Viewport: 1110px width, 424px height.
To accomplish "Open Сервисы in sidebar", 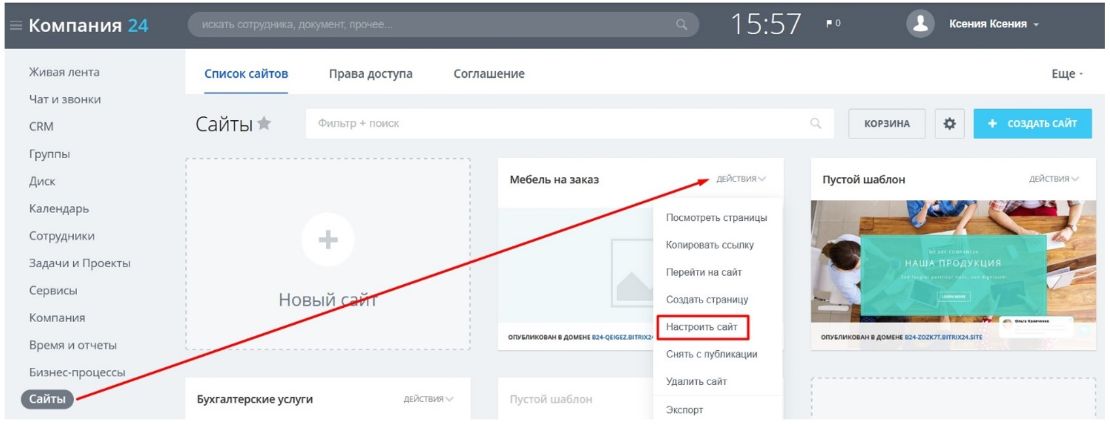I will coord(53,290).
